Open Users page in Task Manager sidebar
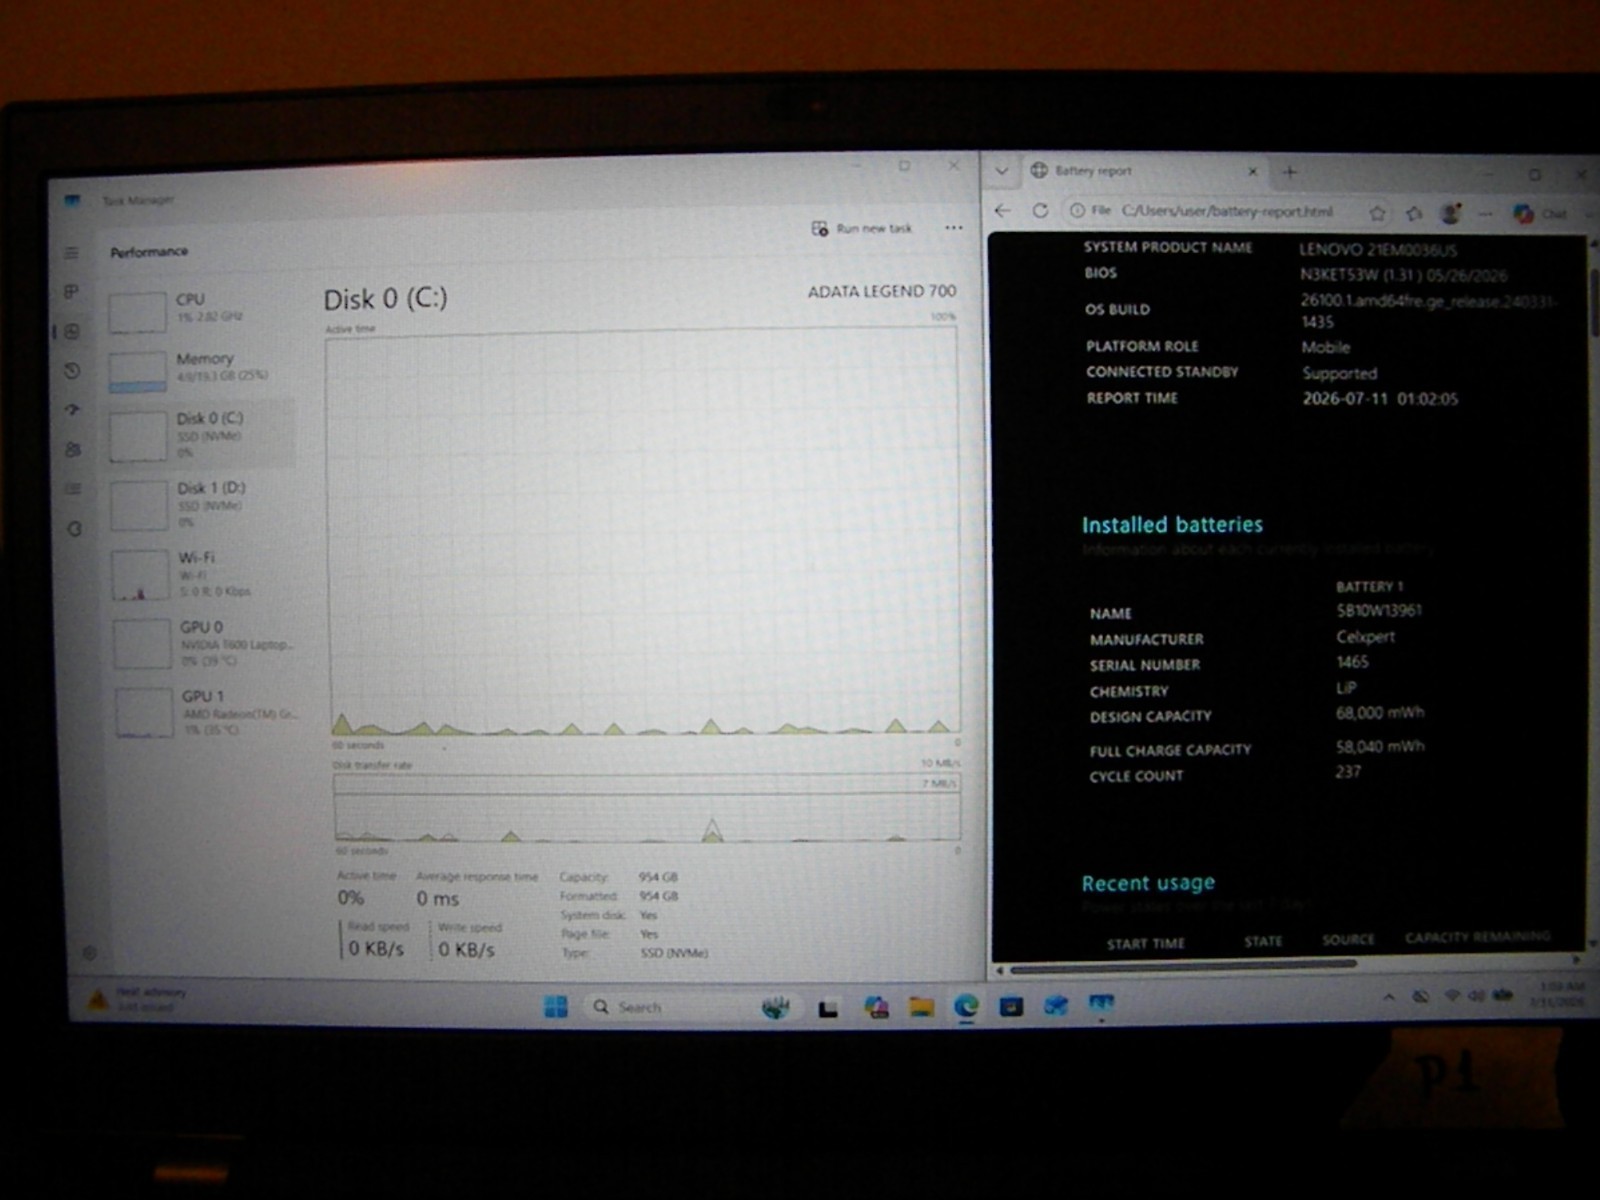This screenshot has width=1600, height=1200. tap(73, 450)
